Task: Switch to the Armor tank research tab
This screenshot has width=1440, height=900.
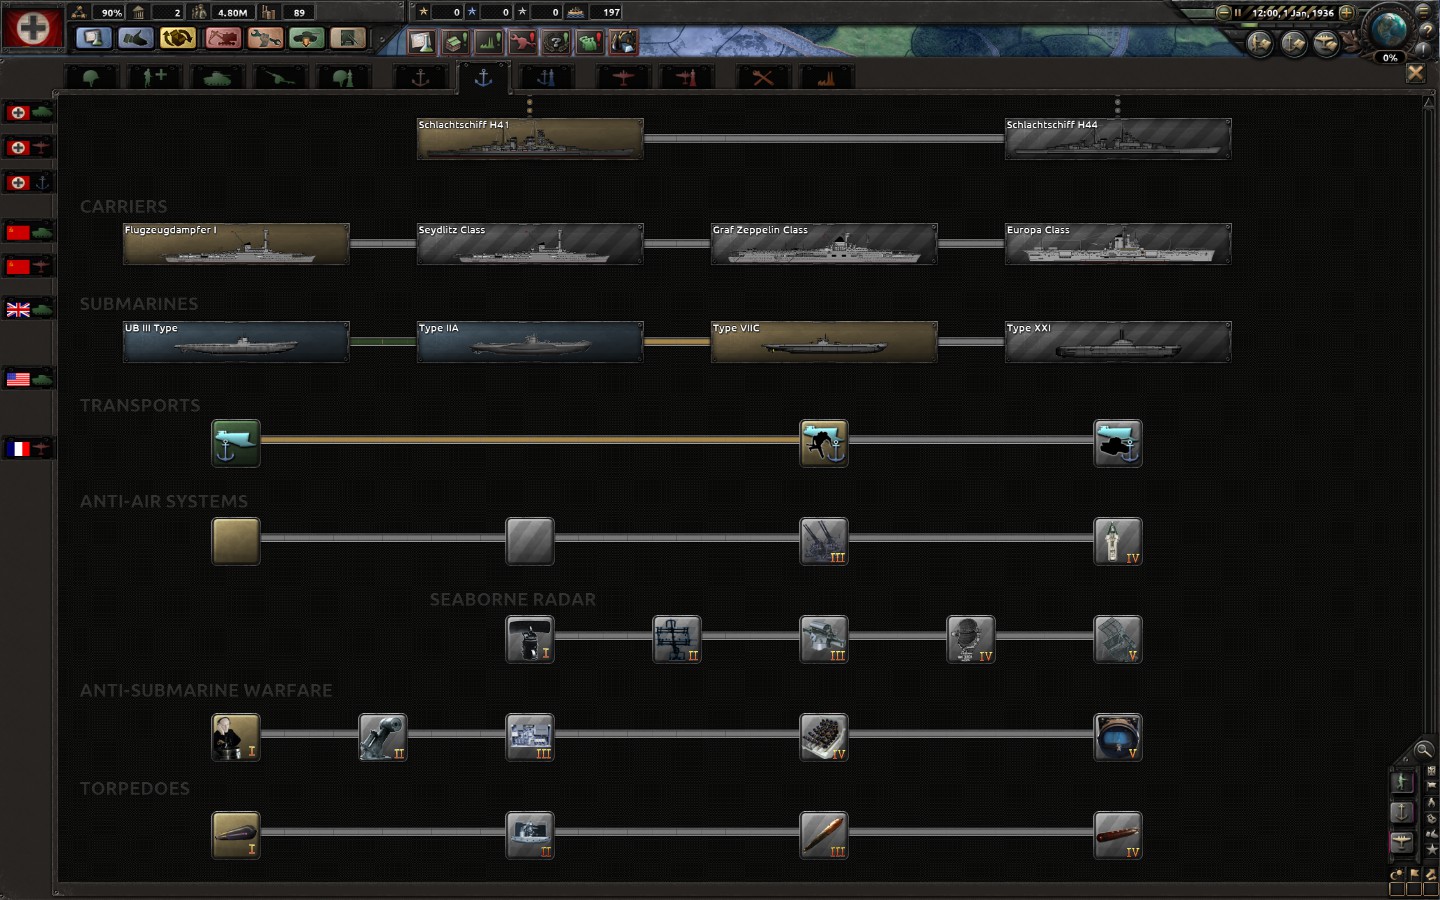Action: click(x=217, y=77)
